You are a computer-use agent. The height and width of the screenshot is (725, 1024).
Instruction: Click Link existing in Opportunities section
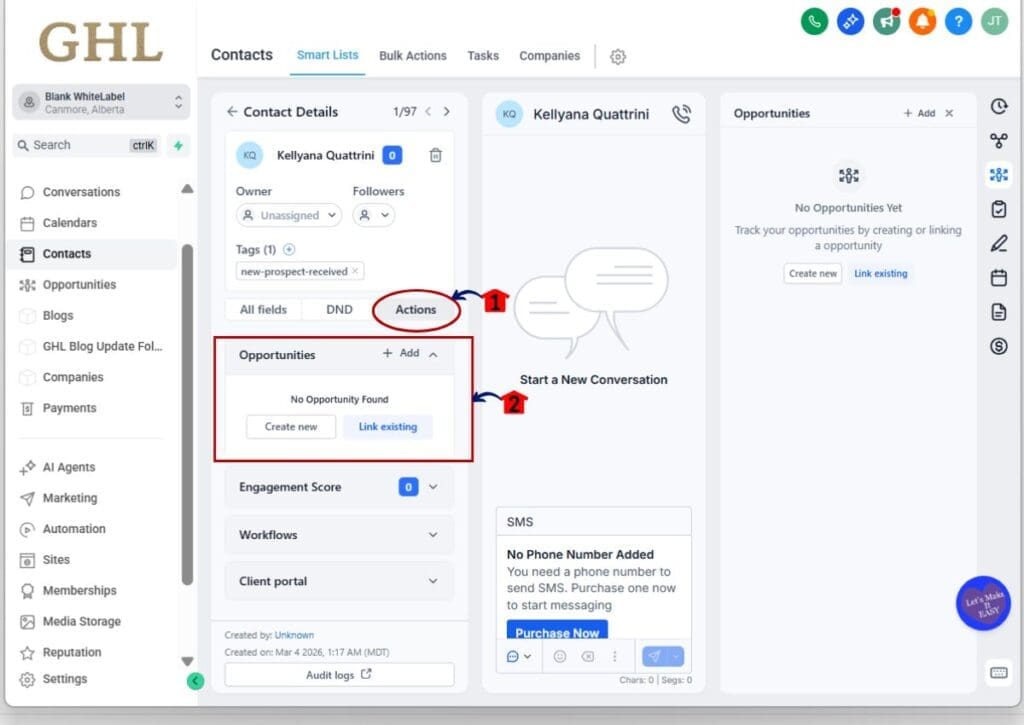click(x=388, y=427)
